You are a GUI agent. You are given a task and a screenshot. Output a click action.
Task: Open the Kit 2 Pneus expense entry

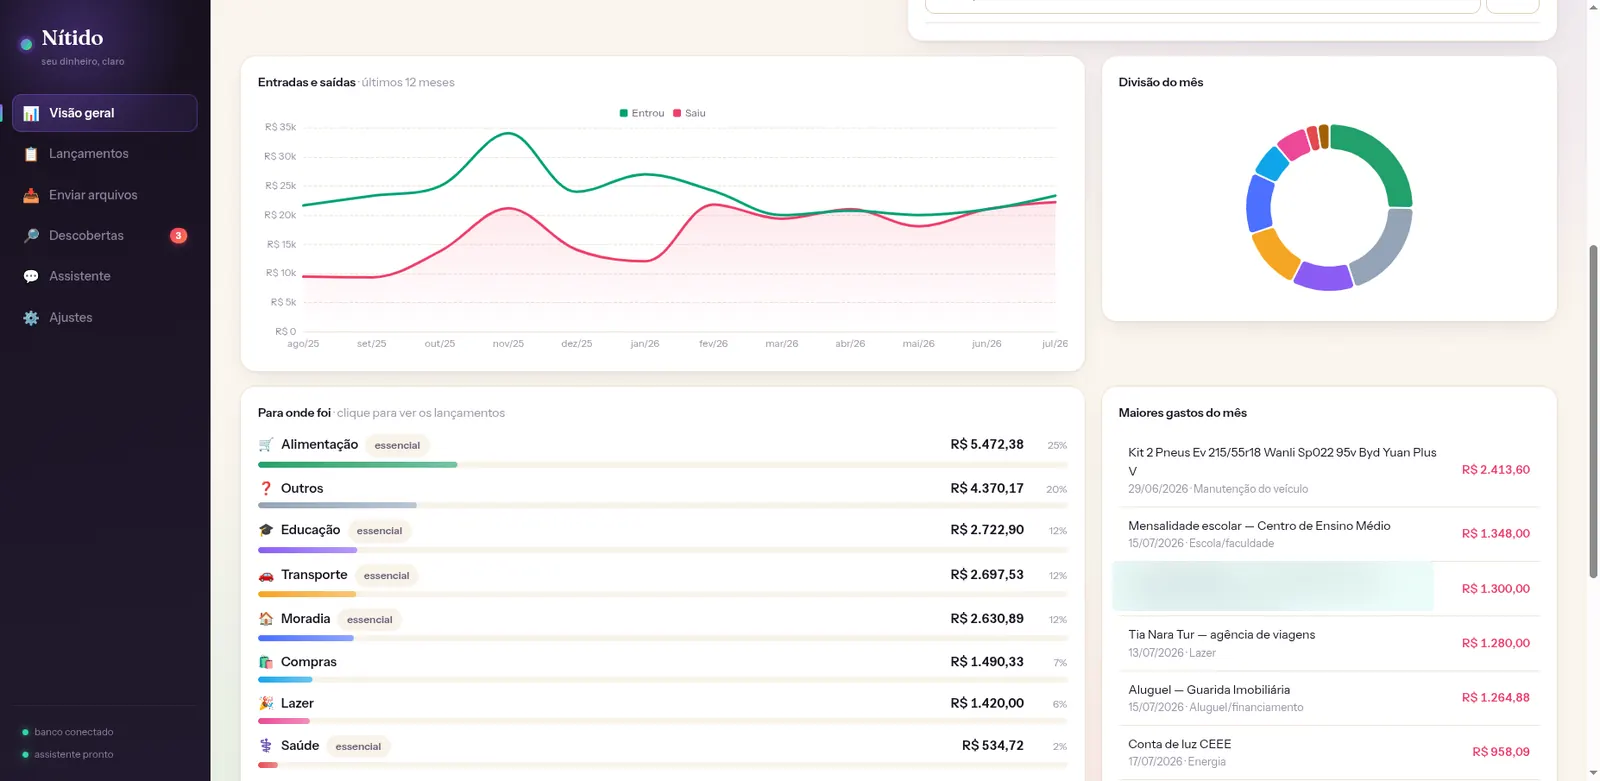click(x=1329, y=470)
